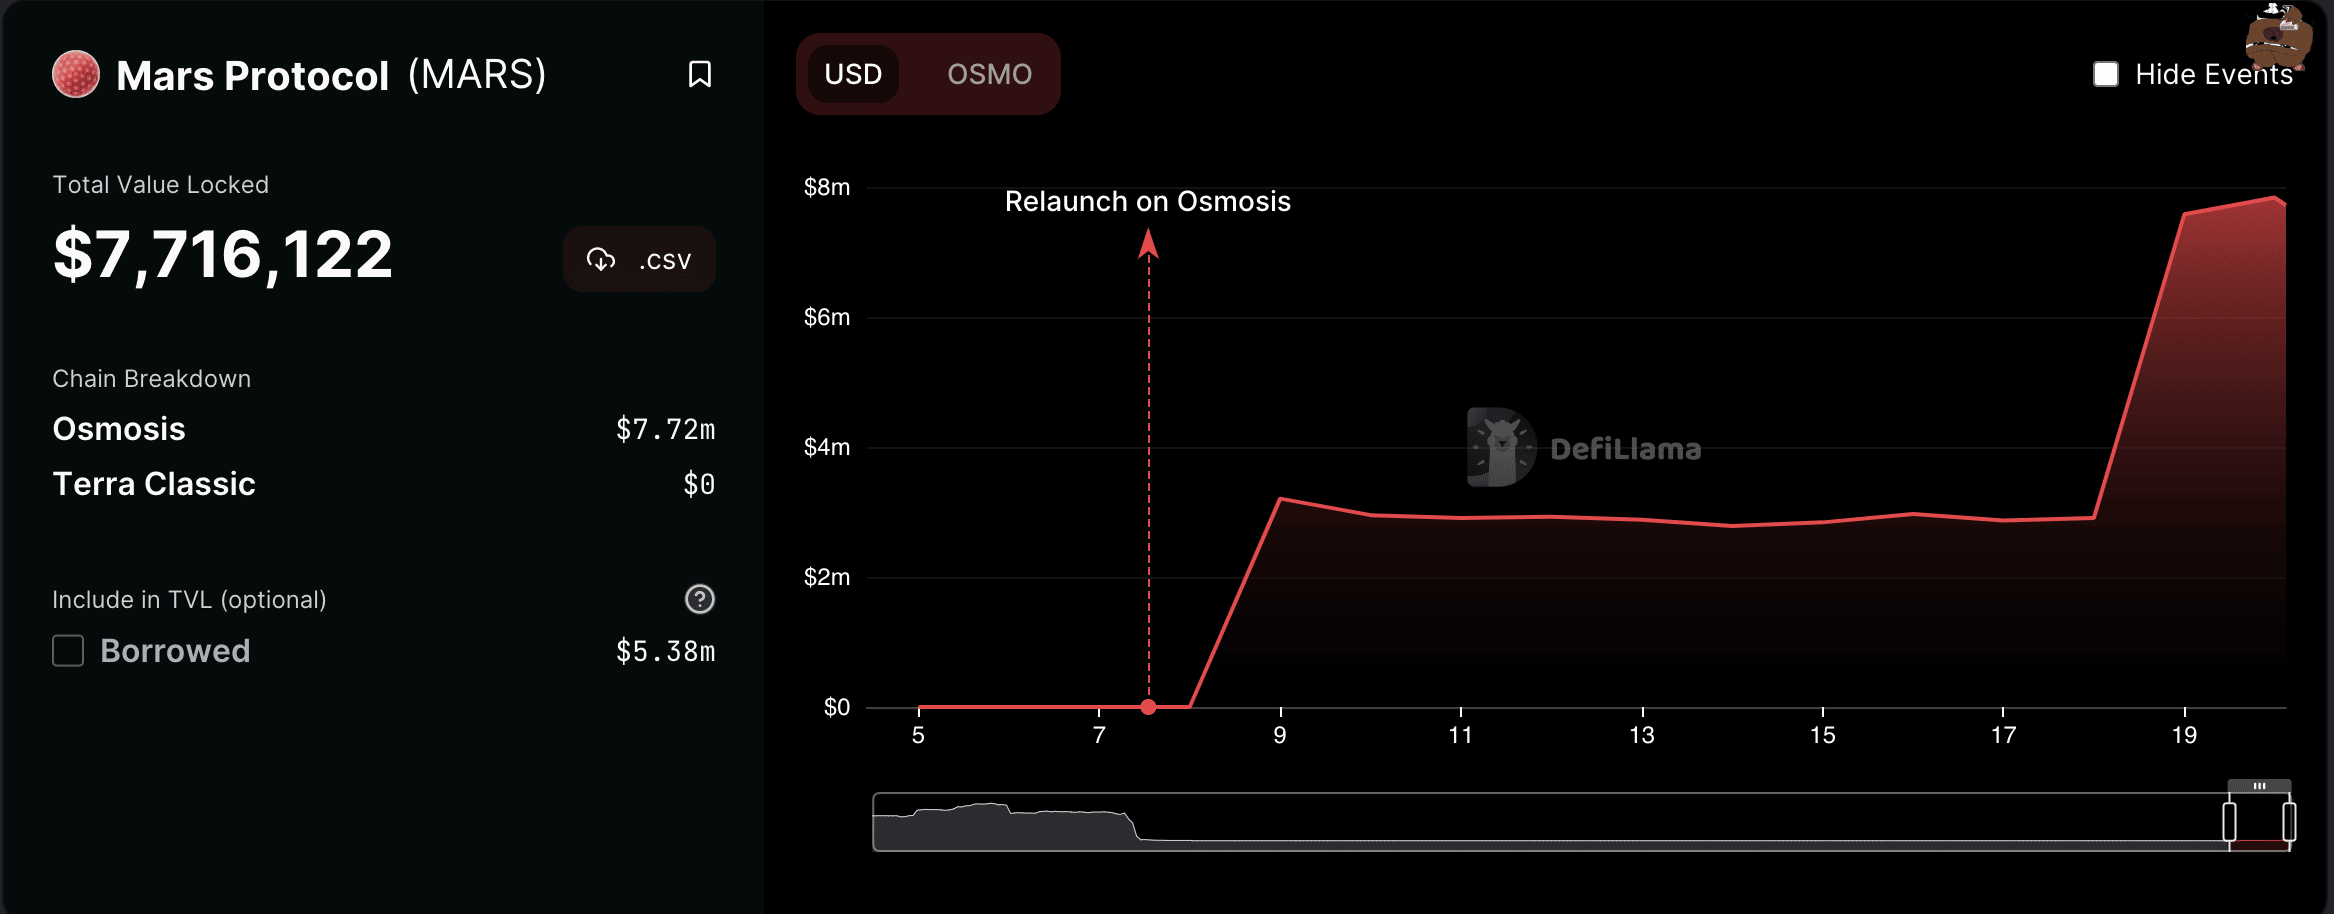Screen dimensions: 2334x914
Task: Click the Total Value Locked label
Action: pos(160,185)
